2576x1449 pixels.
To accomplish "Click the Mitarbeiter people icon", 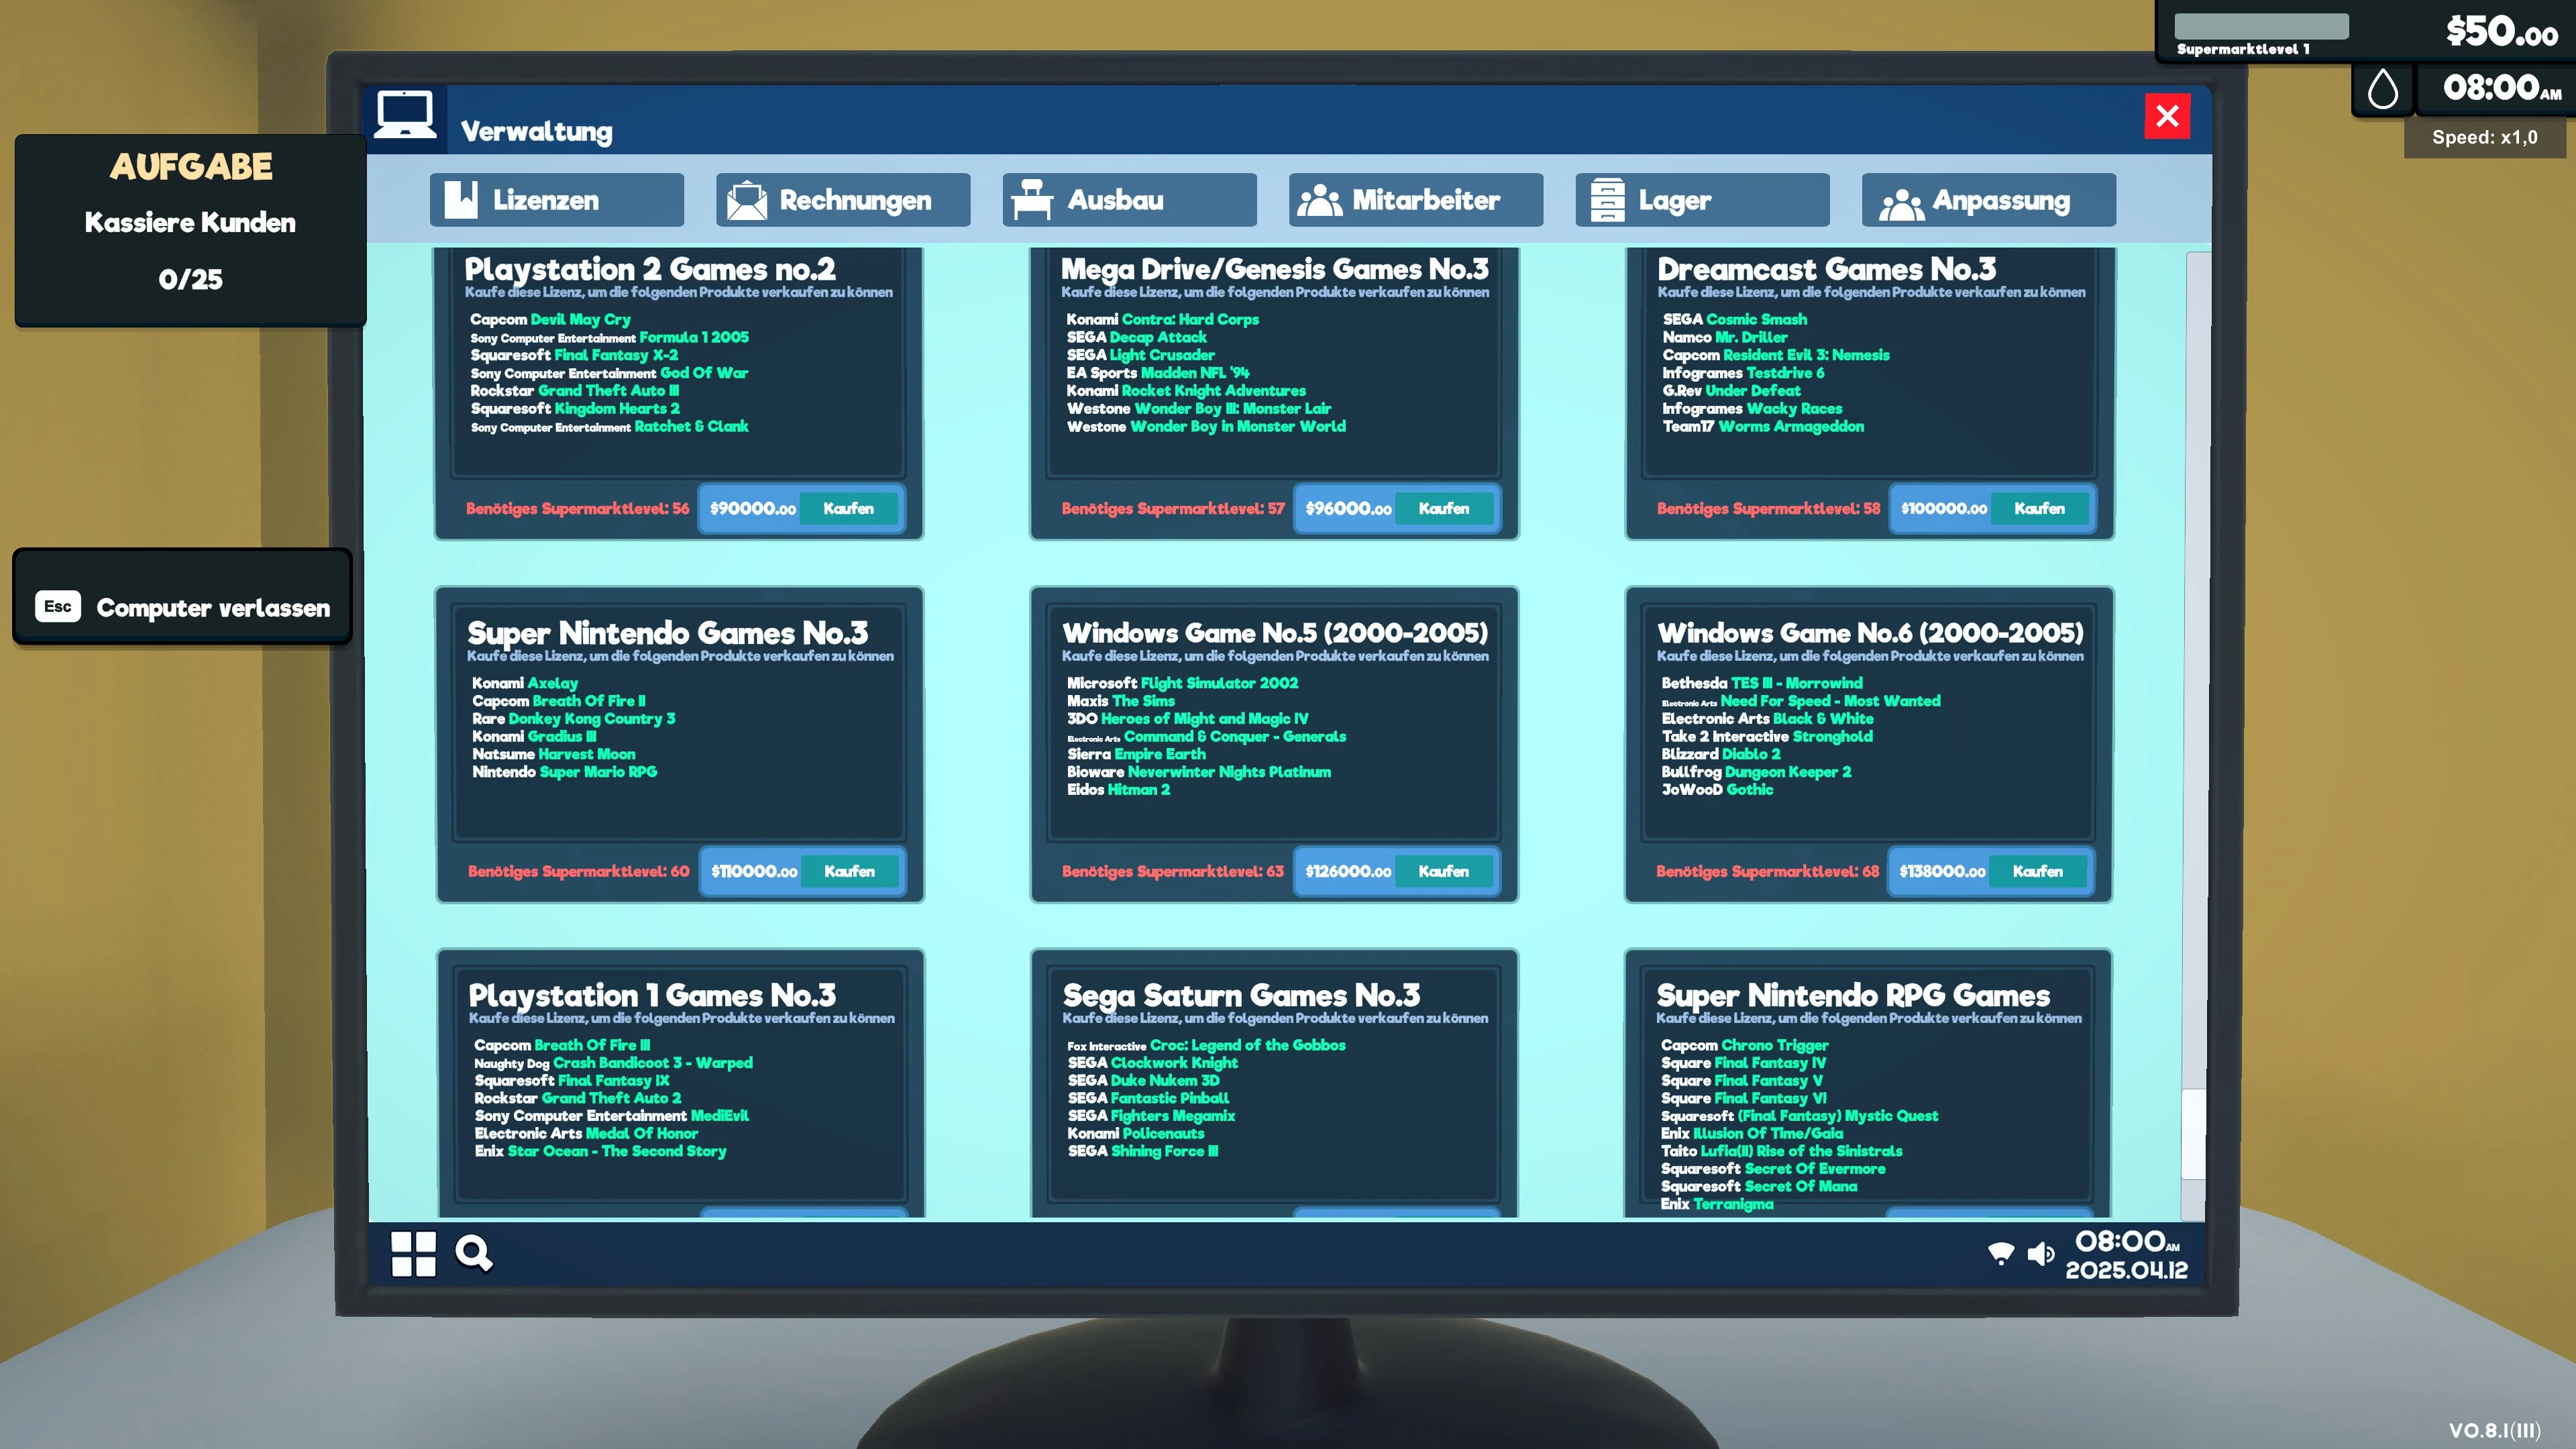I will [1319, 200].
